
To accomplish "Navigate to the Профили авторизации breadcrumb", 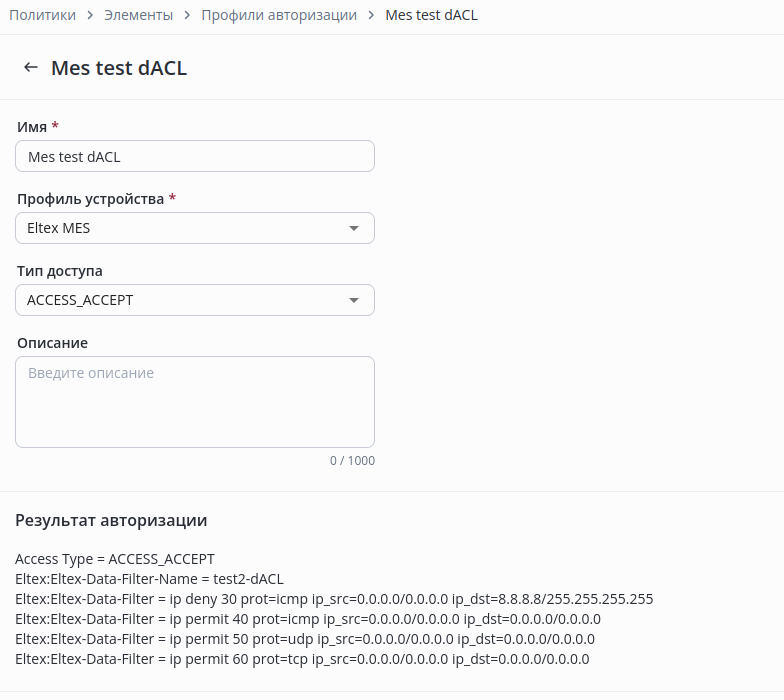I will pos(279,16).
